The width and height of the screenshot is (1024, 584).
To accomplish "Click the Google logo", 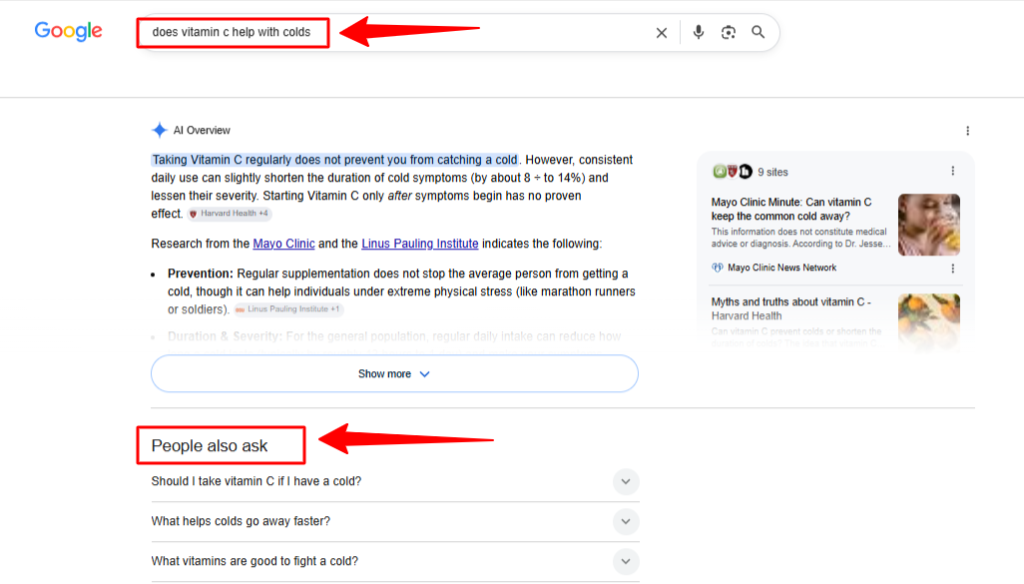I will pos(69,31).
